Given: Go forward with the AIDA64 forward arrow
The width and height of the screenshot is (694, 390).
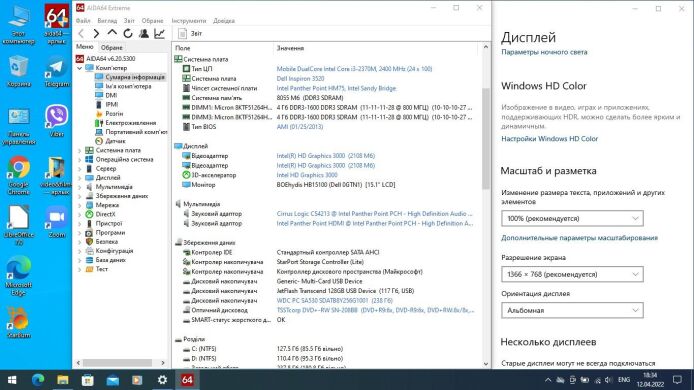Looking at the screenshot, I should point(96,33).
